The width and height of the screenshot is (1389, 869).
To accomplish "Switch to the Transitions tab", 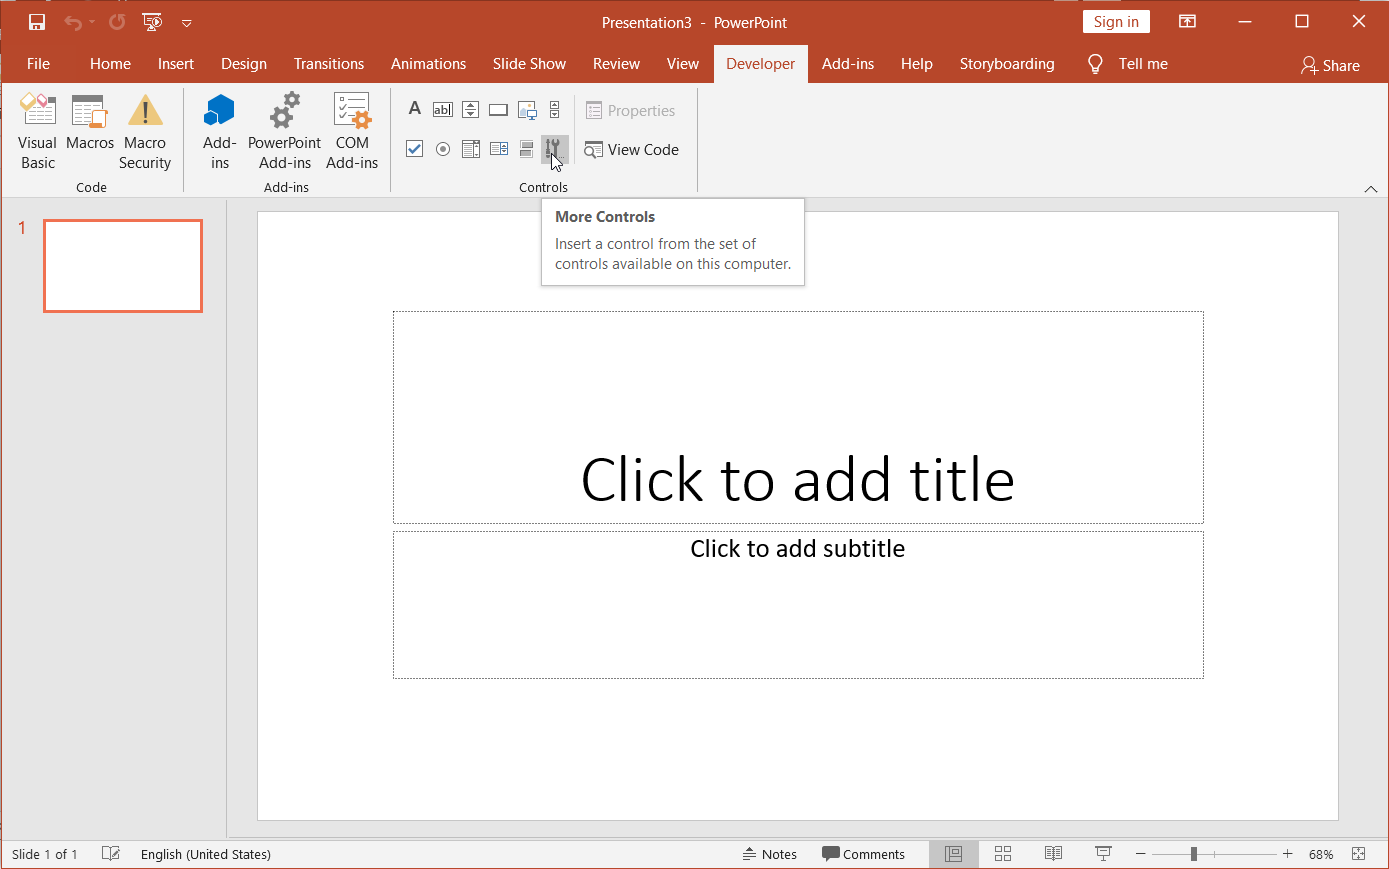I will tap(329, 64).
